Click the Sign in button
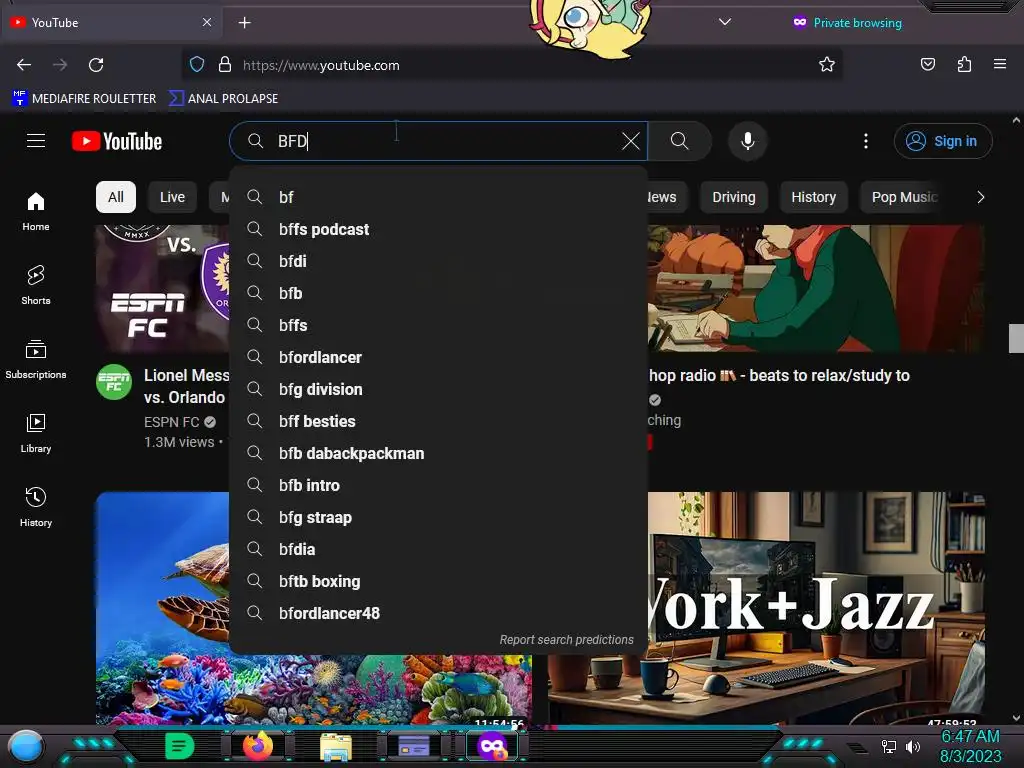The height and width of the screenshot is (768, 1024). 942,141
